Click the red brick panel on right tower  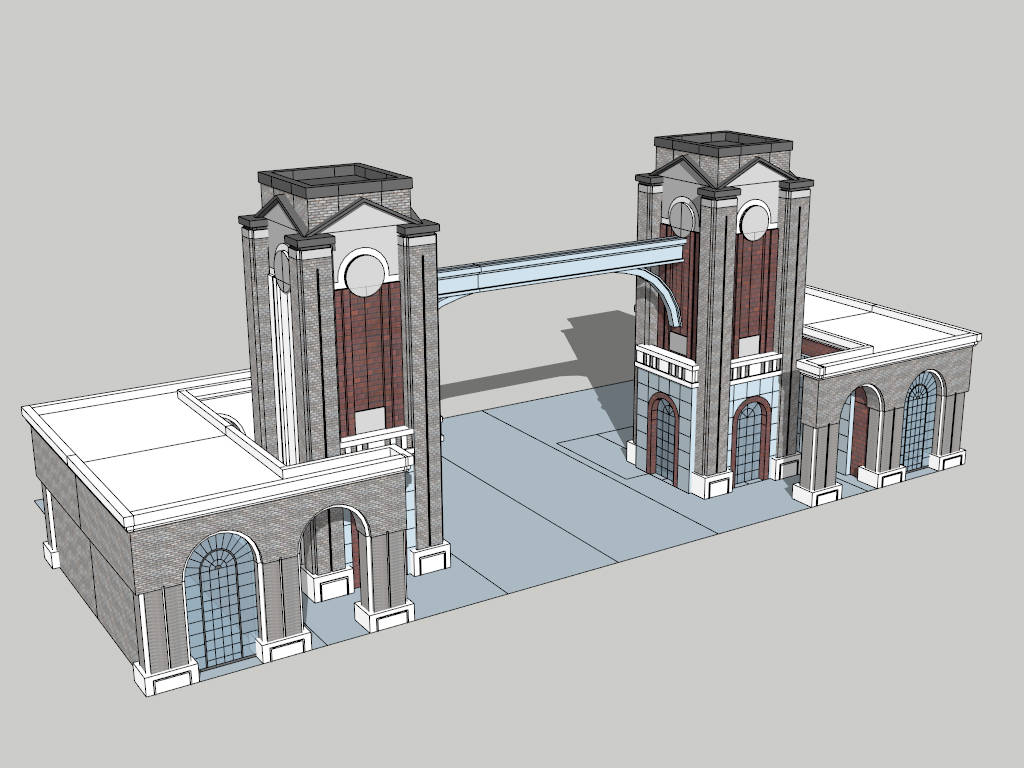(754, 292)
